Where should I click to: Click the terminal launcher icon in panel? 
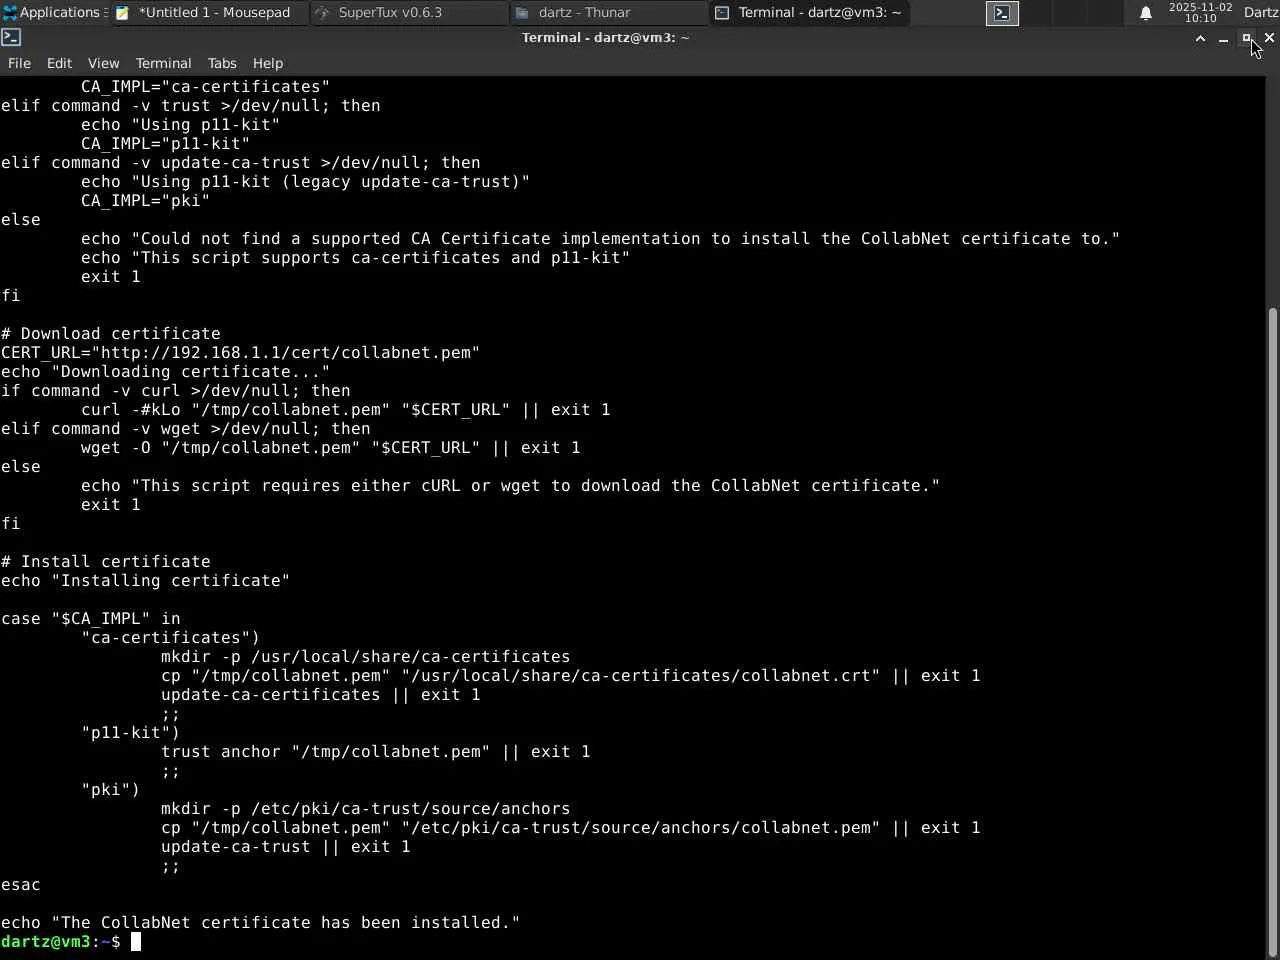click(1002, 13)
